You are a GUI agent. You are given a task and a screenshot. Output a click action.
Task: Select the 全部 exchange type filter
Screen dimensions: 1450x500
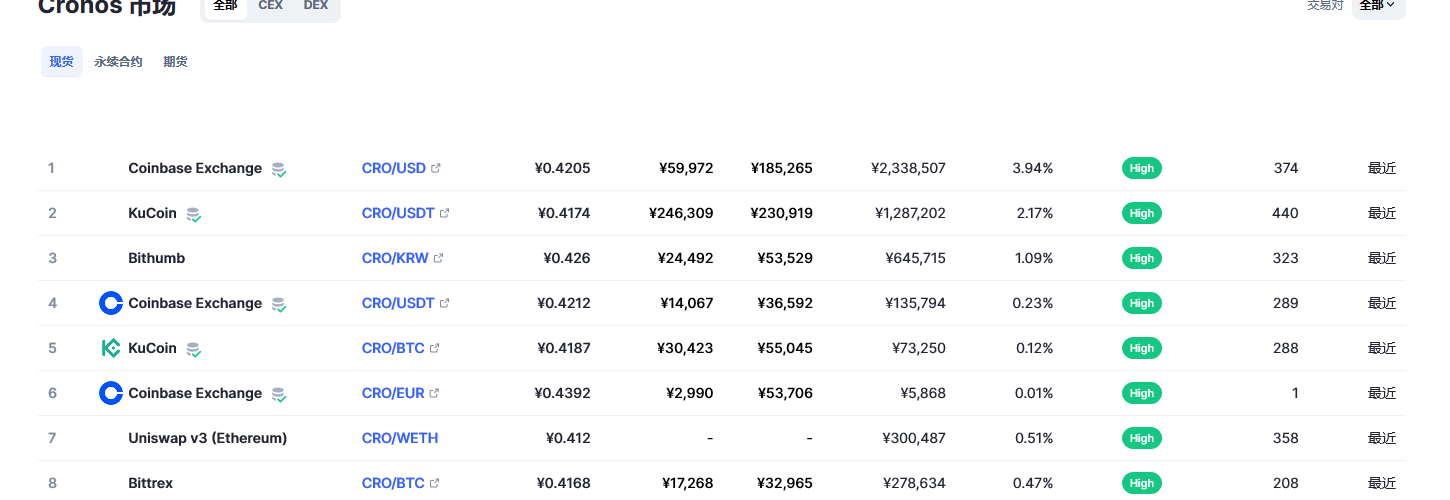226,6
